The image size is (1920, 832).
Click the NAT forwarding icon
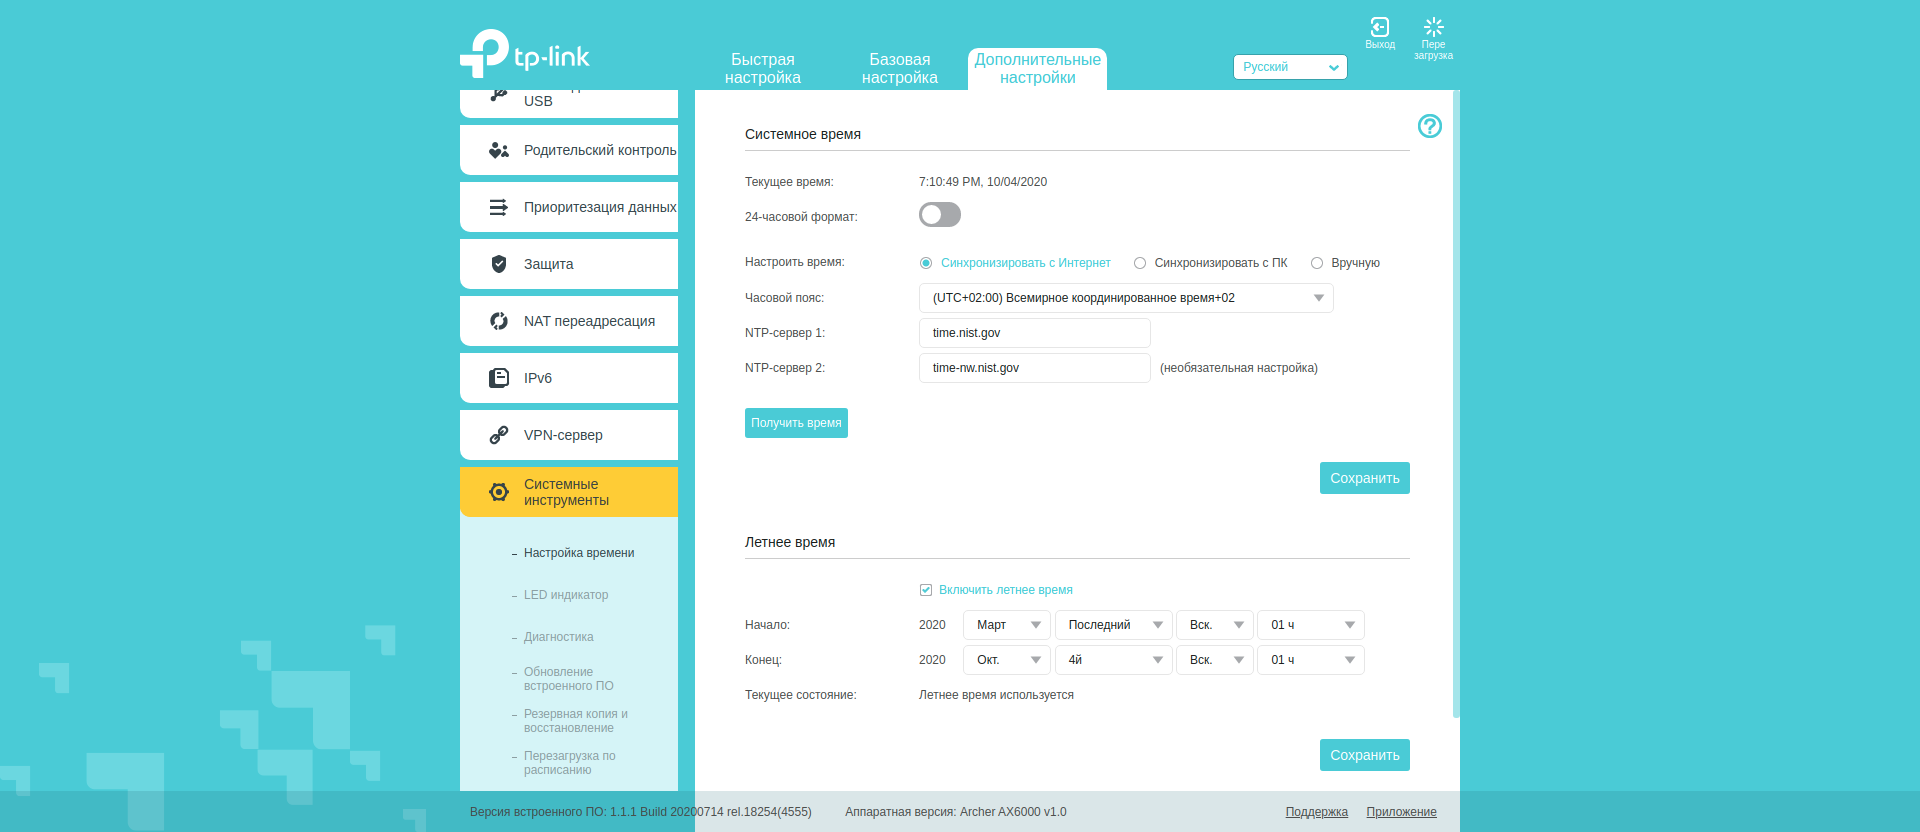pos(499,321)
